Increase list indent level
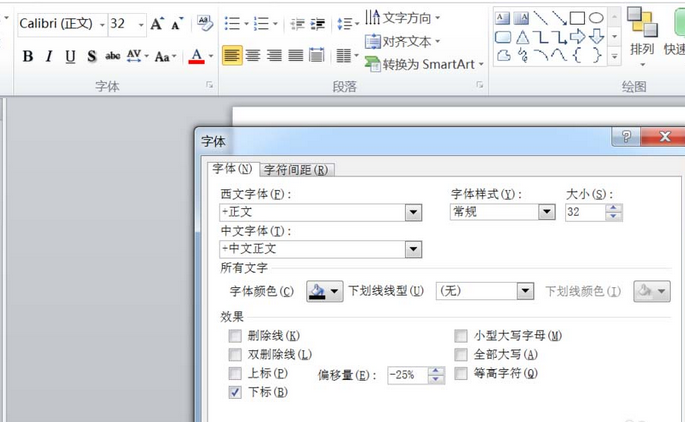The width and height of the screenshot is (685, 422). point(318,24)
